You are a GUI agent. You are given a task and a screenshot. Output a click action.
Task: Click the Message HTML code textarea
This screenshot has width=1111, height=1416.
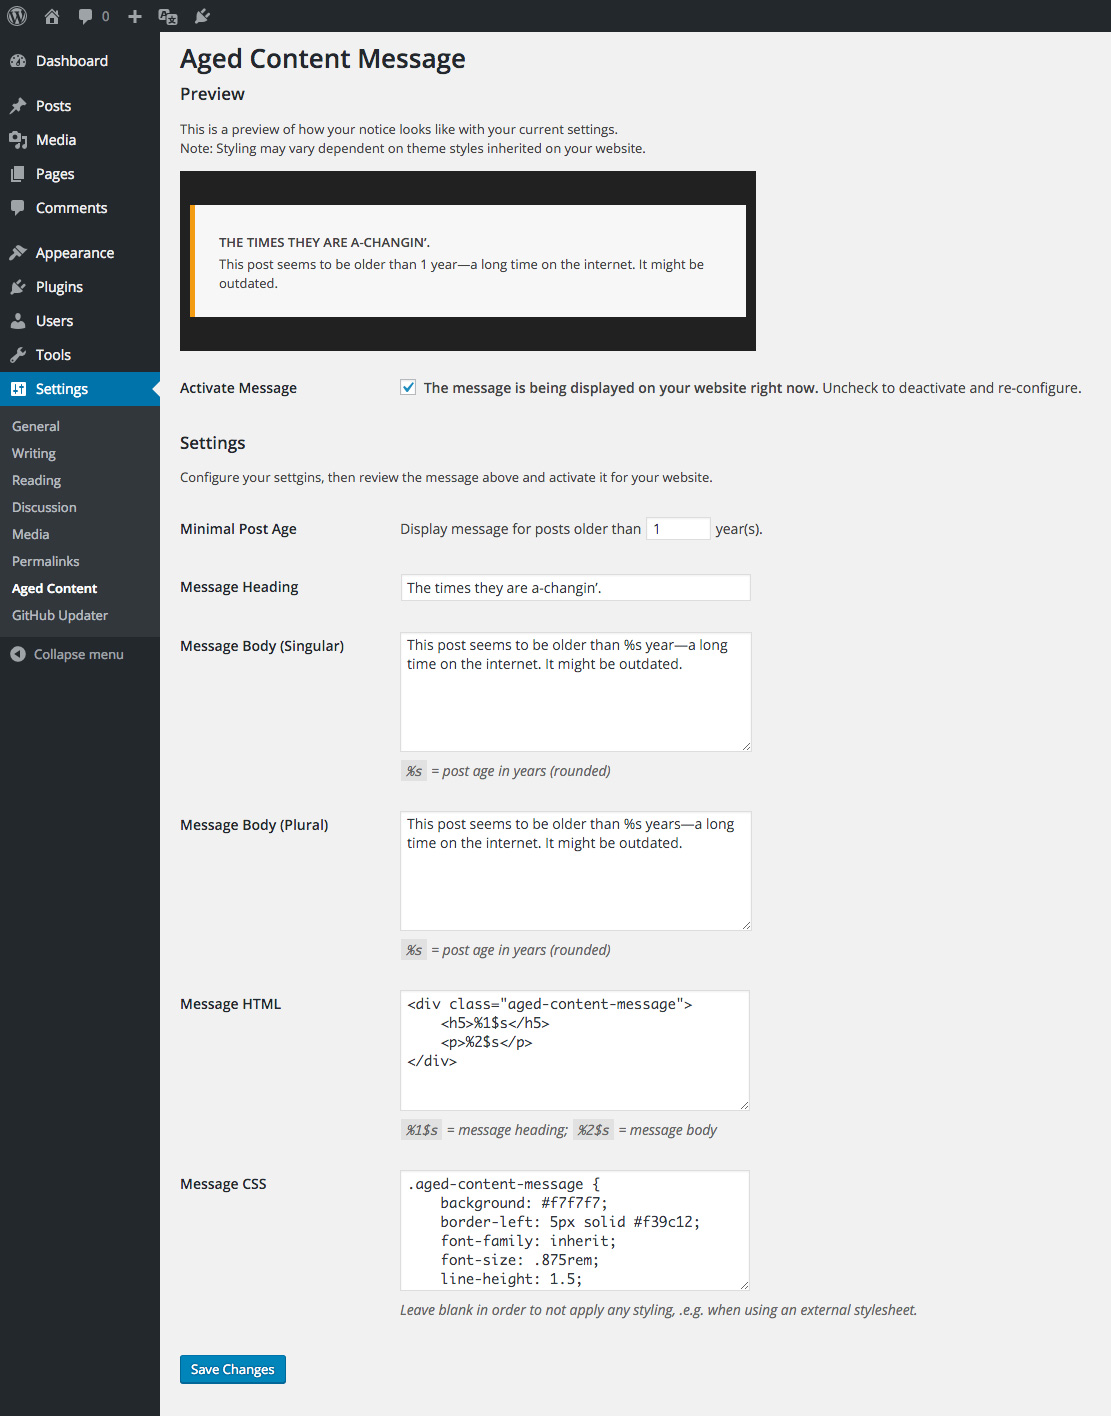tap(575, 1050)
